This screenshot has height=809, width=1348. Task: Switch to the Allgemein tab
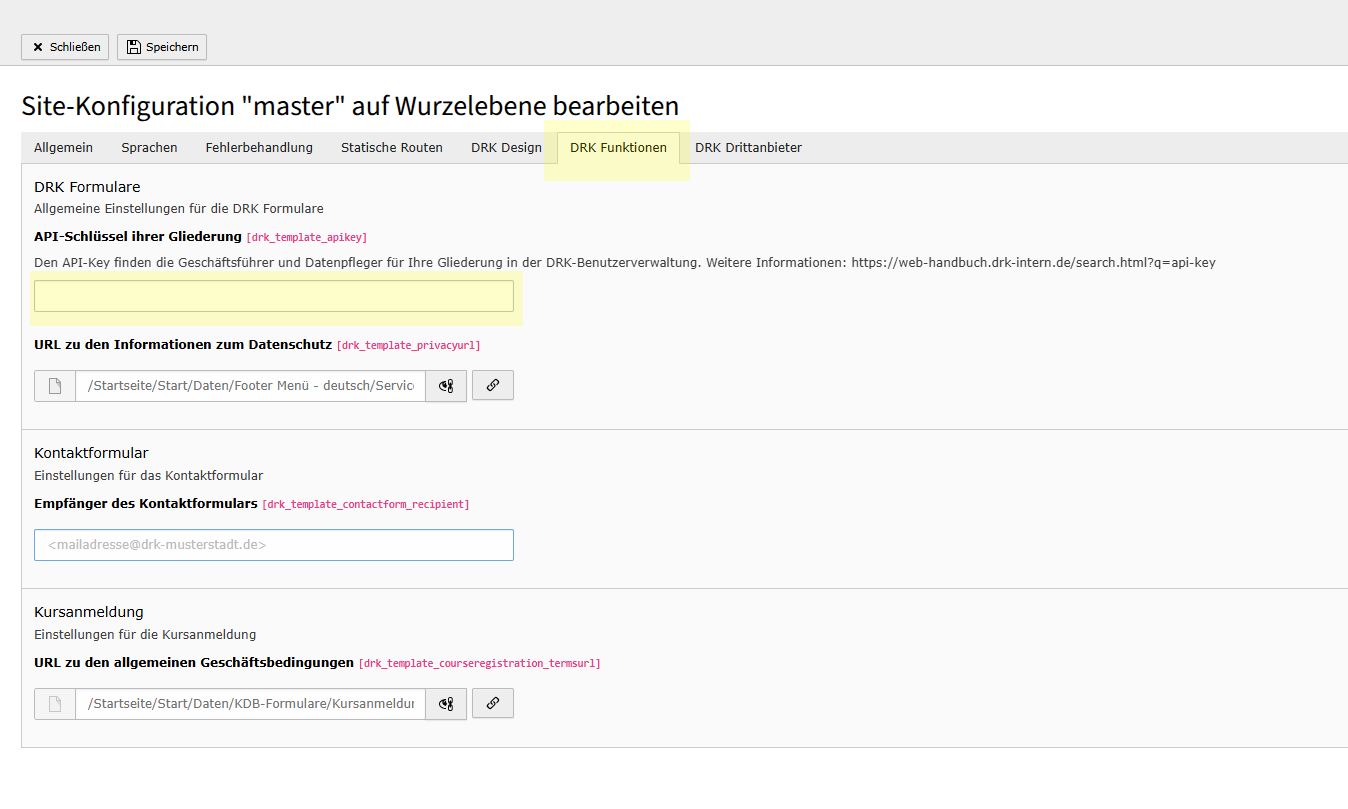coord(63,147)
